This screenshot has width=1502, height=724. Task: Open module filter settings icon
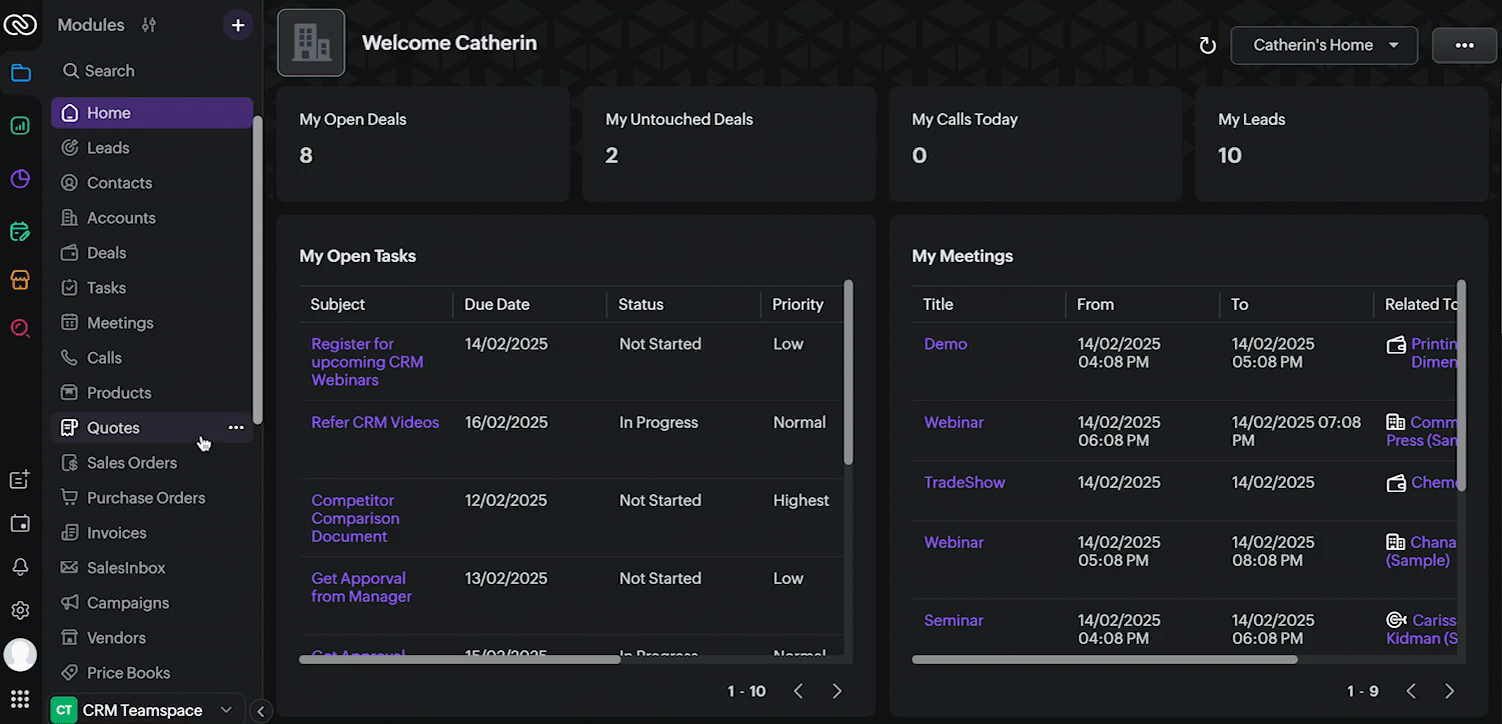(x=149, y=25)
